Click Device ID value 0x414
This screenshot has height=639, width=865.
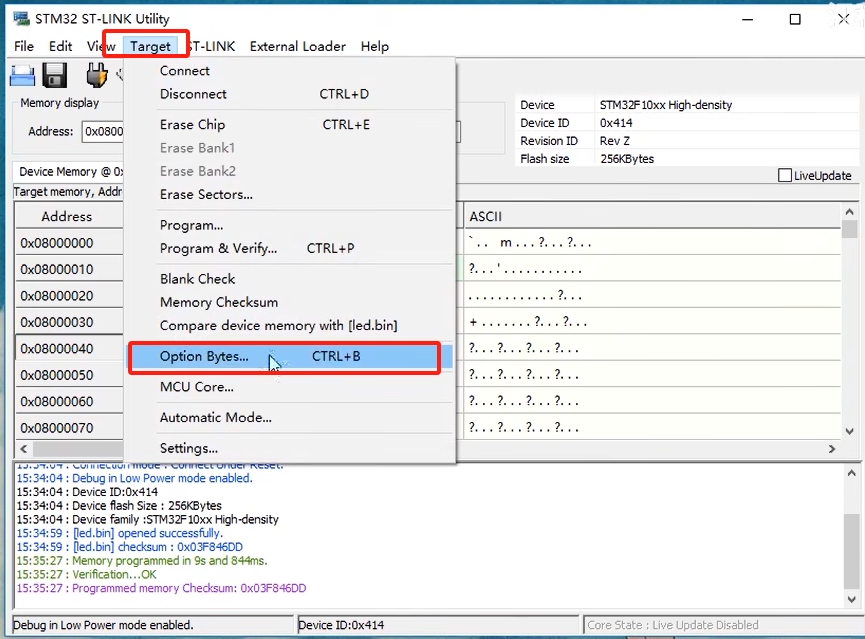coord(616,123)
